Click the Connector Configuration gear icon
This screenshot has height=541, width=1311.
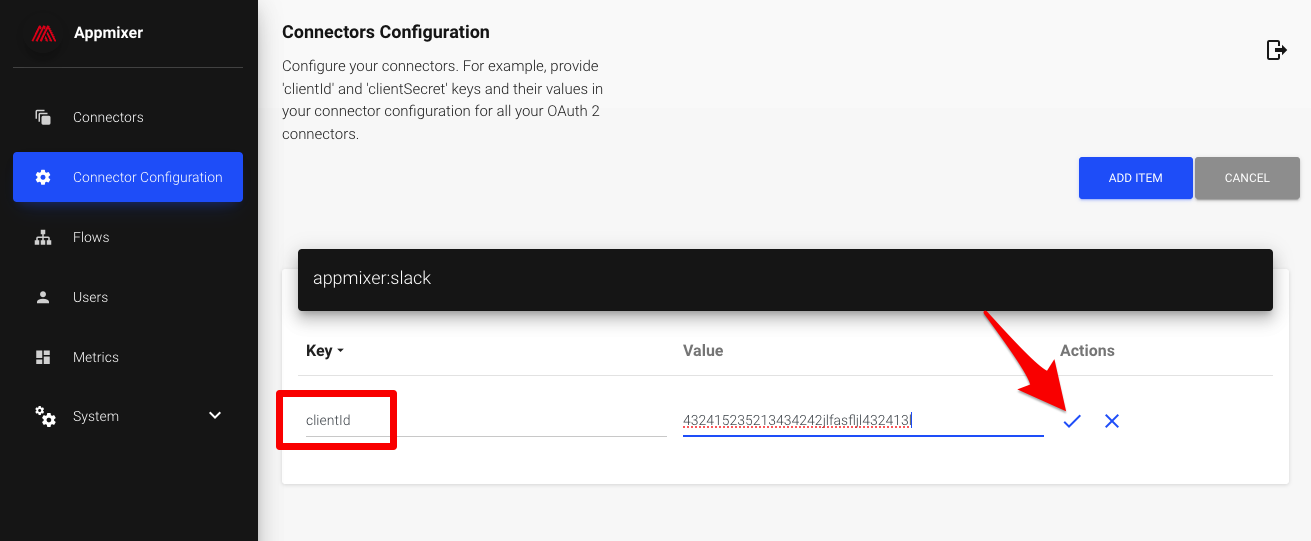43,177
